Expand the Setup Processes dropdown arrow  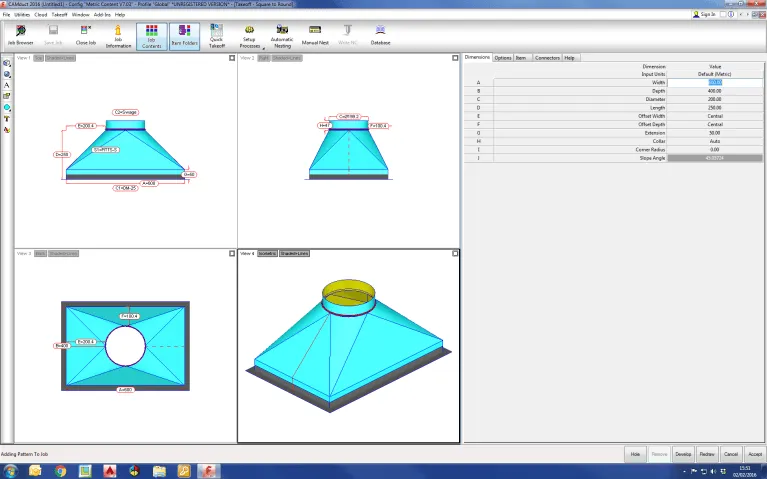point(263,48)
